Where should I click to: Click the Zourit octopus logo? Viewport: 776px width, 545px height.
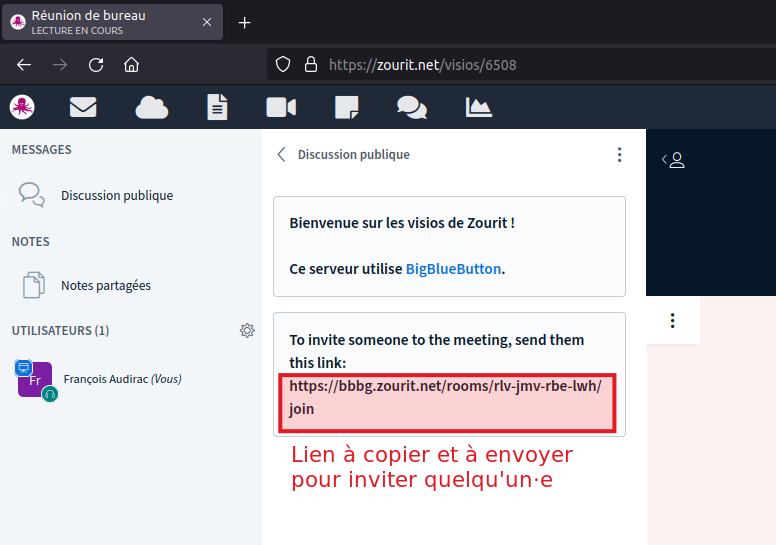click(x=22, y=107)
